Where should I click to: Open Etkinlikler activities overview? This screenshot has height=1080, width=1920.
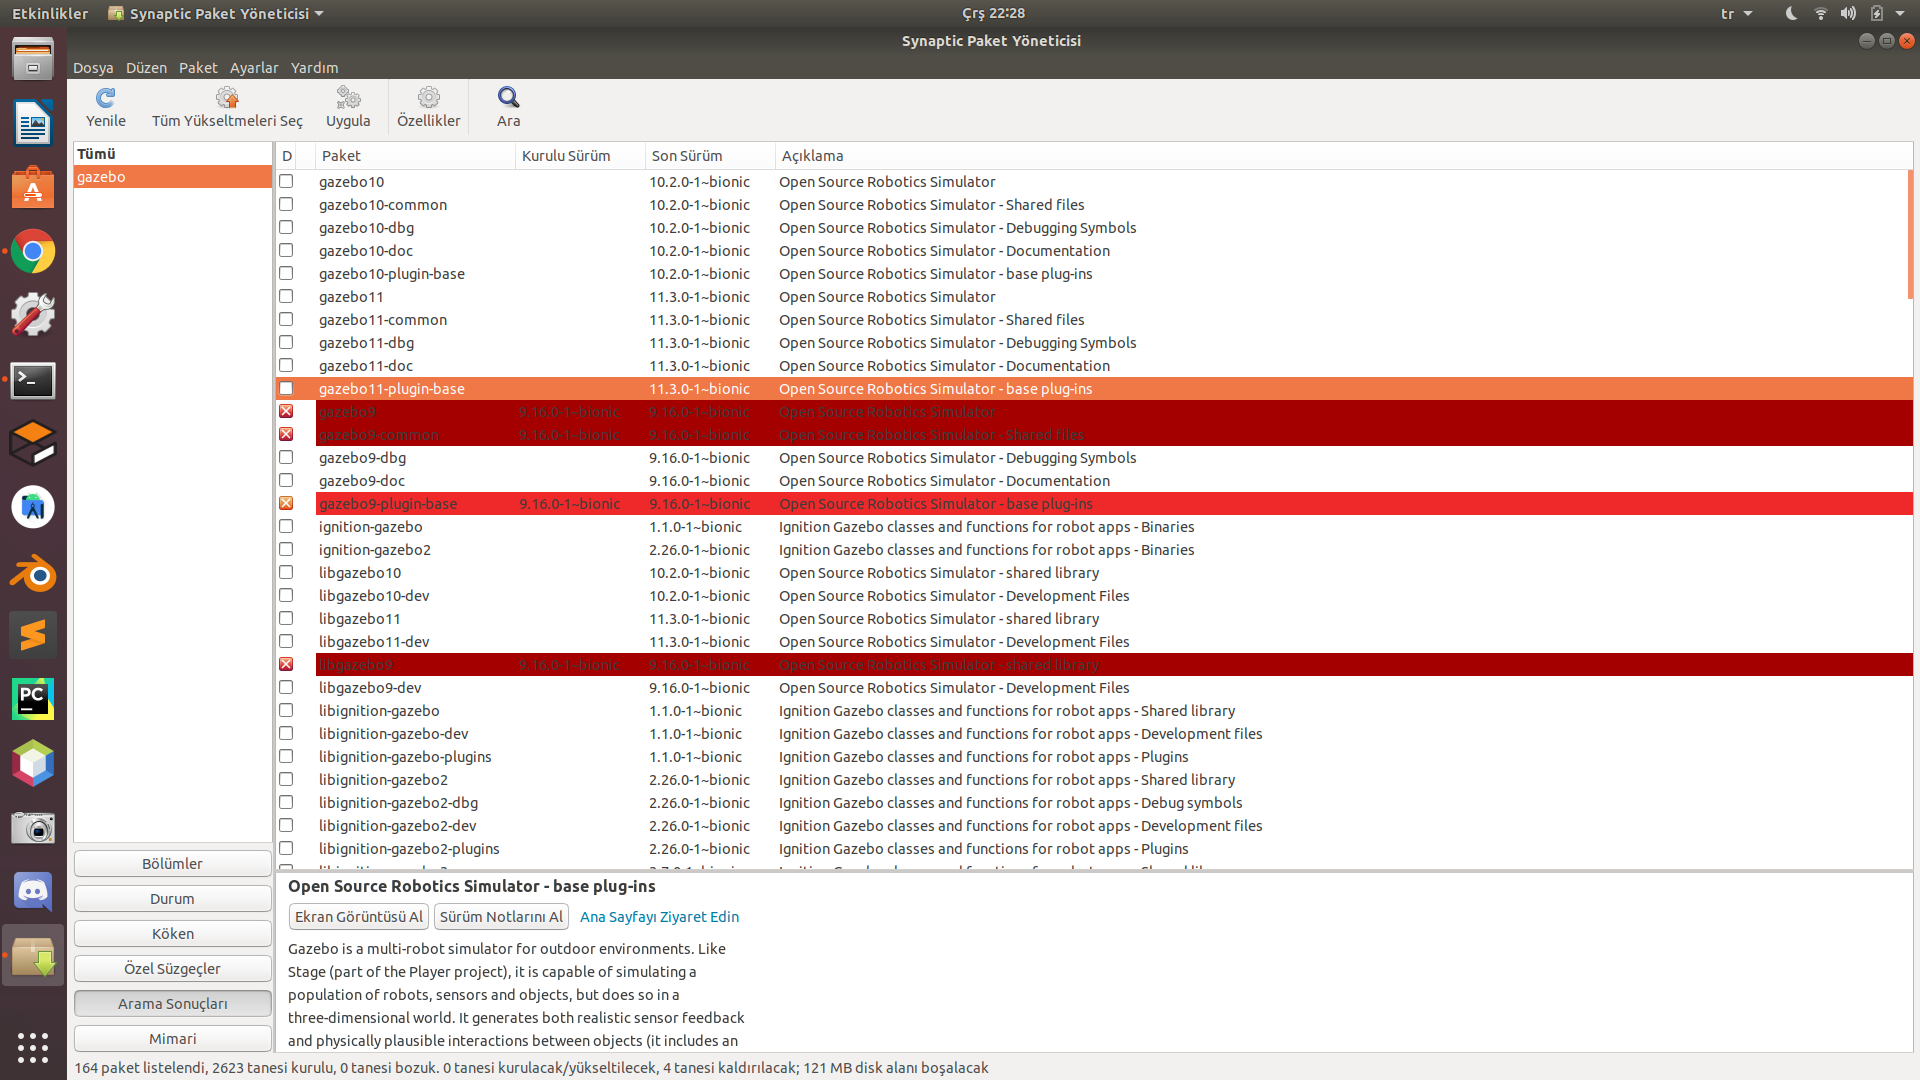tap(50, 13)
